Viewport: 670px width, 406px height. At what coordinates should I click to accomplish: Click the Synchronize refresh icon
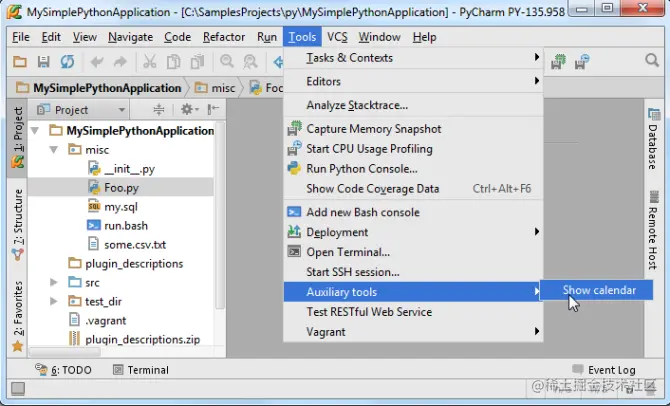(67, 62)
